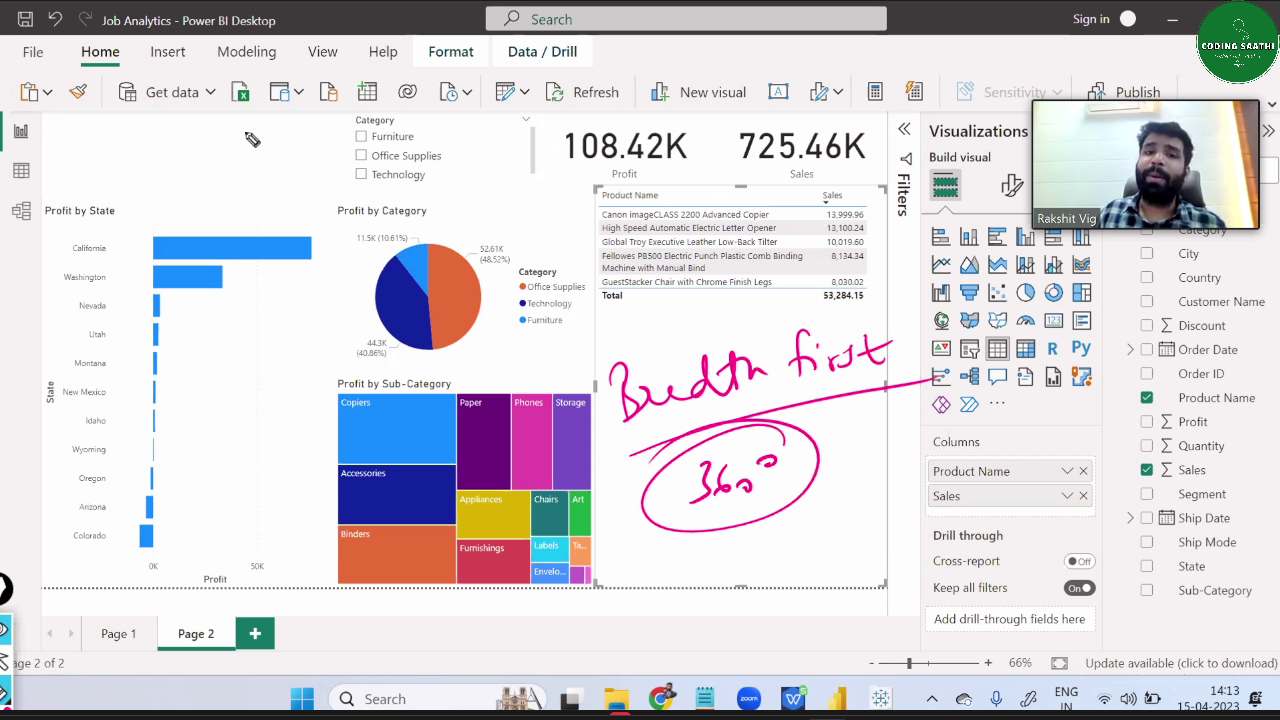This screenshot has height=720, width=1280.
Task: Select Donut chart visualization icon
Action: click(x=1053, y=293)
